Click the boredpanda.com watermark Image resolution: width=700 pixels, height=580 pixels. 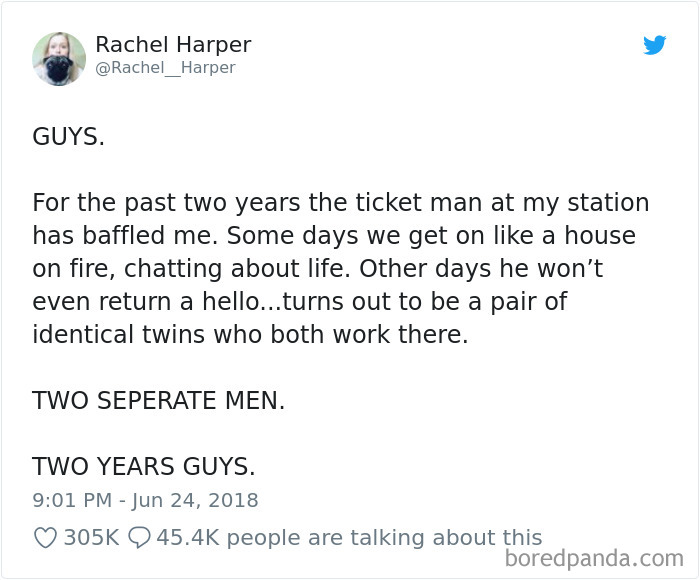tap(594, 559)
